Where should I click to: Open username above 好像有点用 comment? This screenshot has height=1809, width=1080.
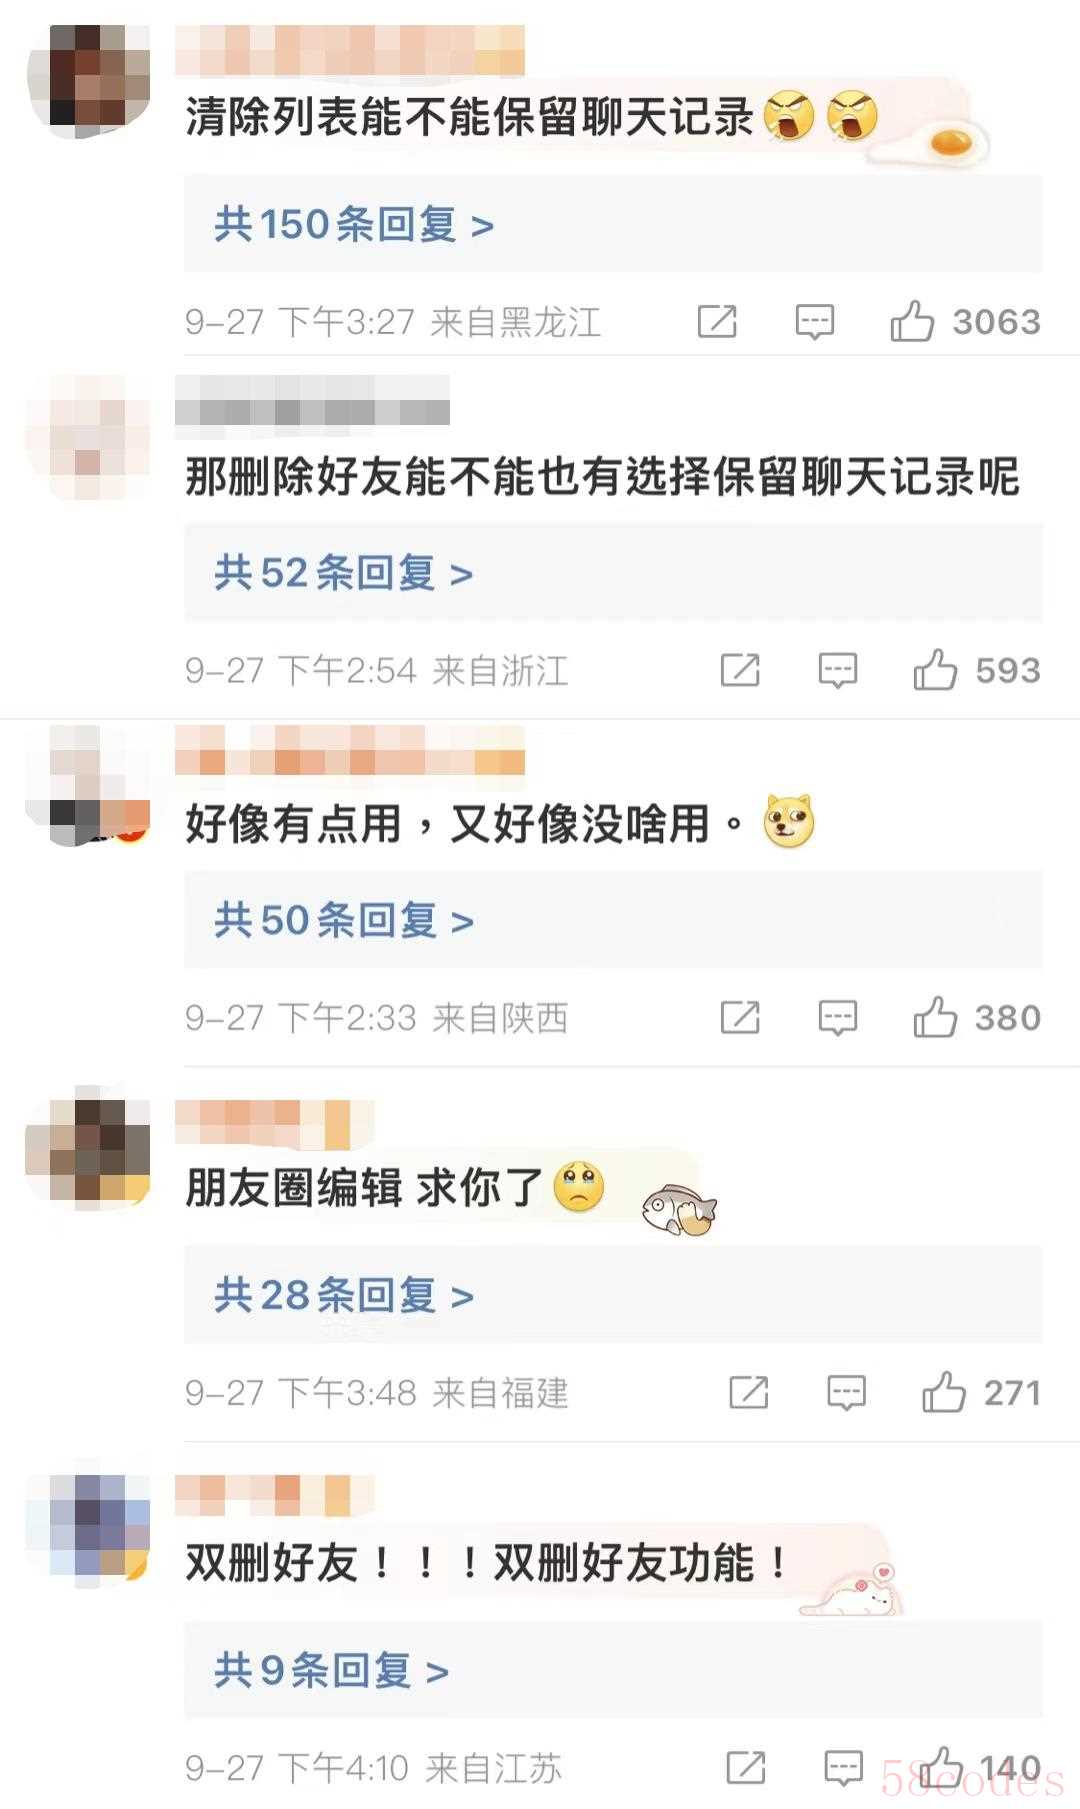coord(350,751)
